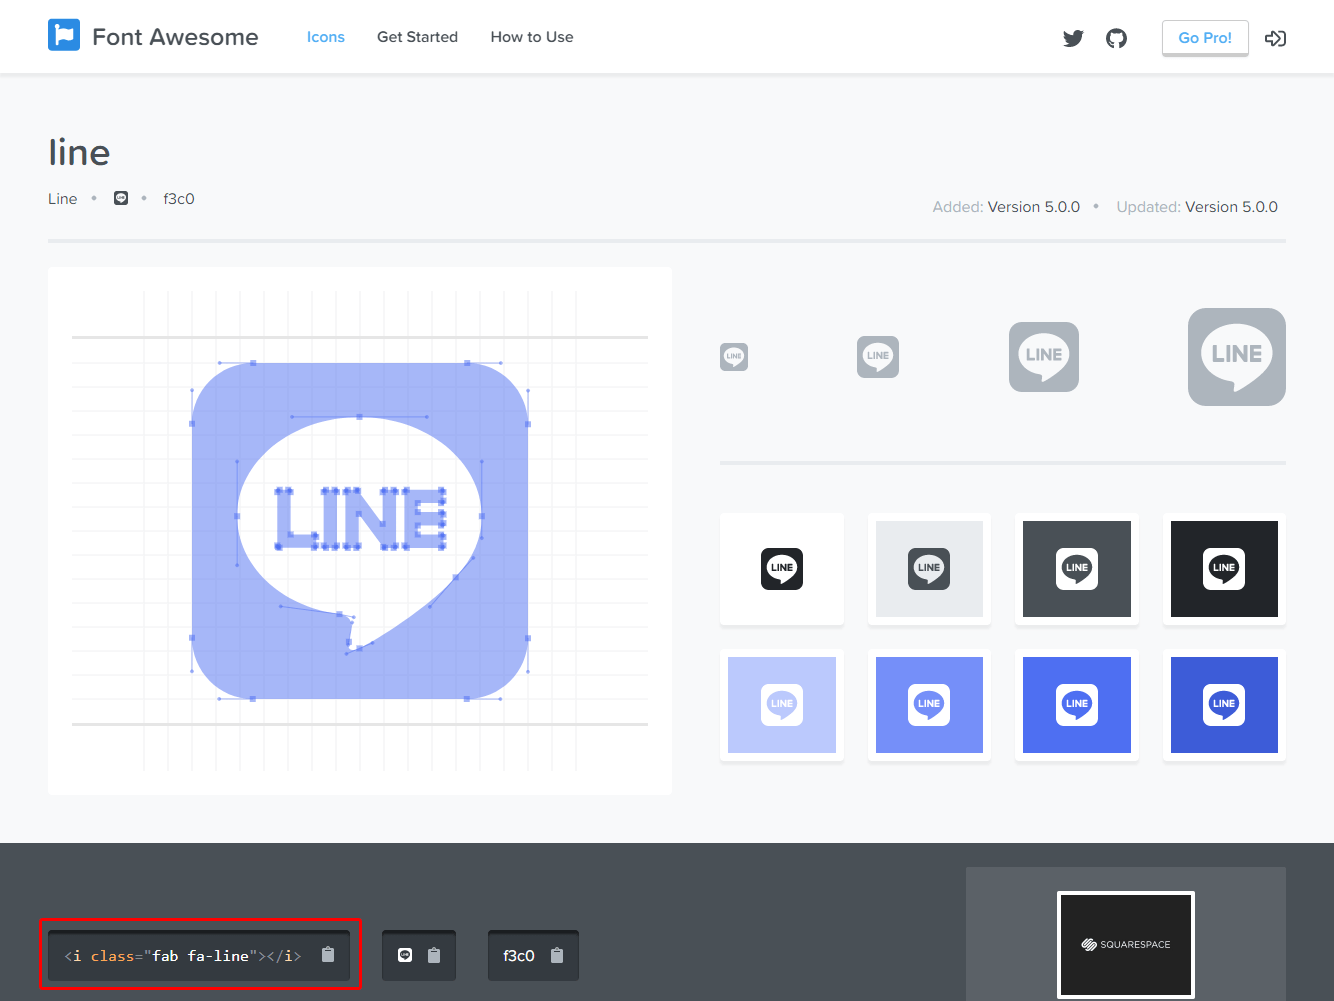1334x1001 pixels.
Task: Click the Line category link under title
Action: tap(62, 199)
